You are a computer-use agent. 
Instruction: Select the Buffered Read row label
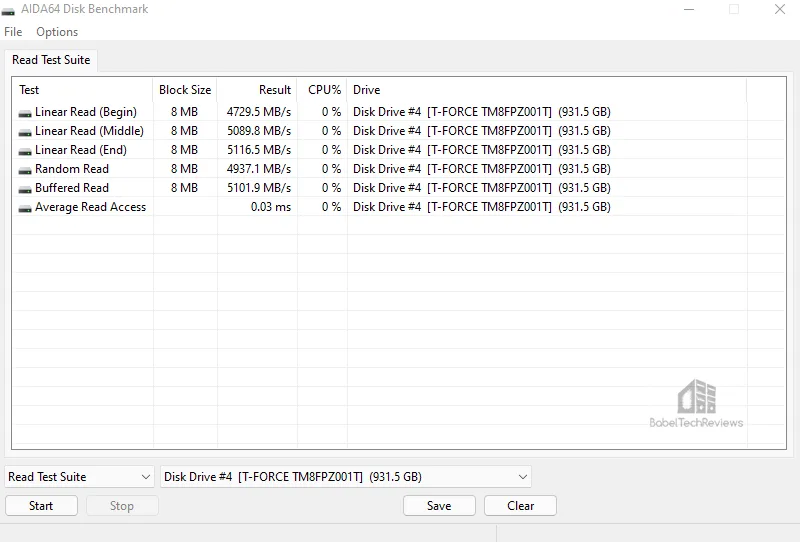(71, 188)
